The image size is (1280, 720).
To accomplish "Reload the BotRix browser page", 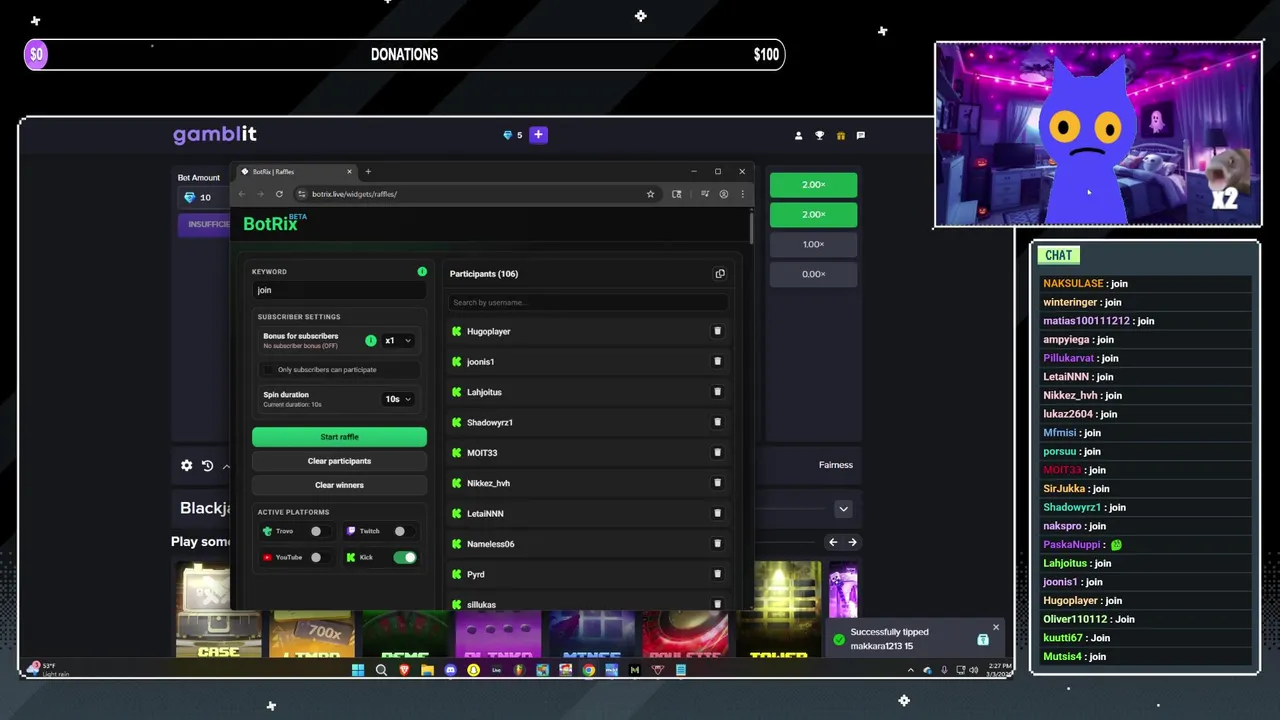I will click(x=279, y=194).
